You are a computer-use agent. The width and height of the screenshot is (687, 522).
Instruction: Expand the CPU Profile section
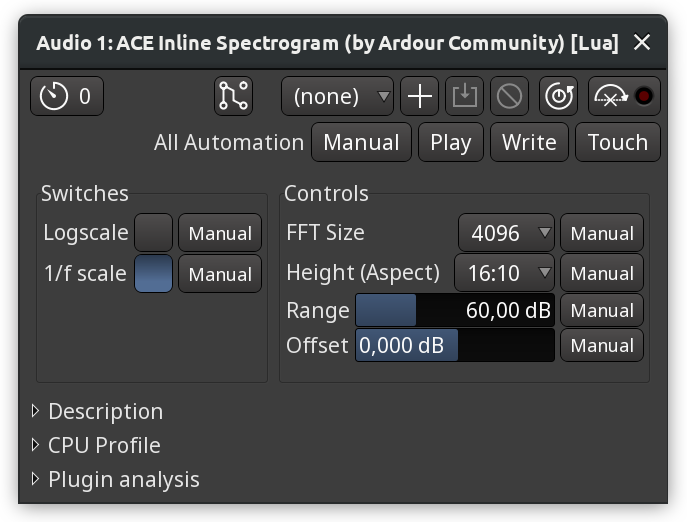tap(96, 445)
